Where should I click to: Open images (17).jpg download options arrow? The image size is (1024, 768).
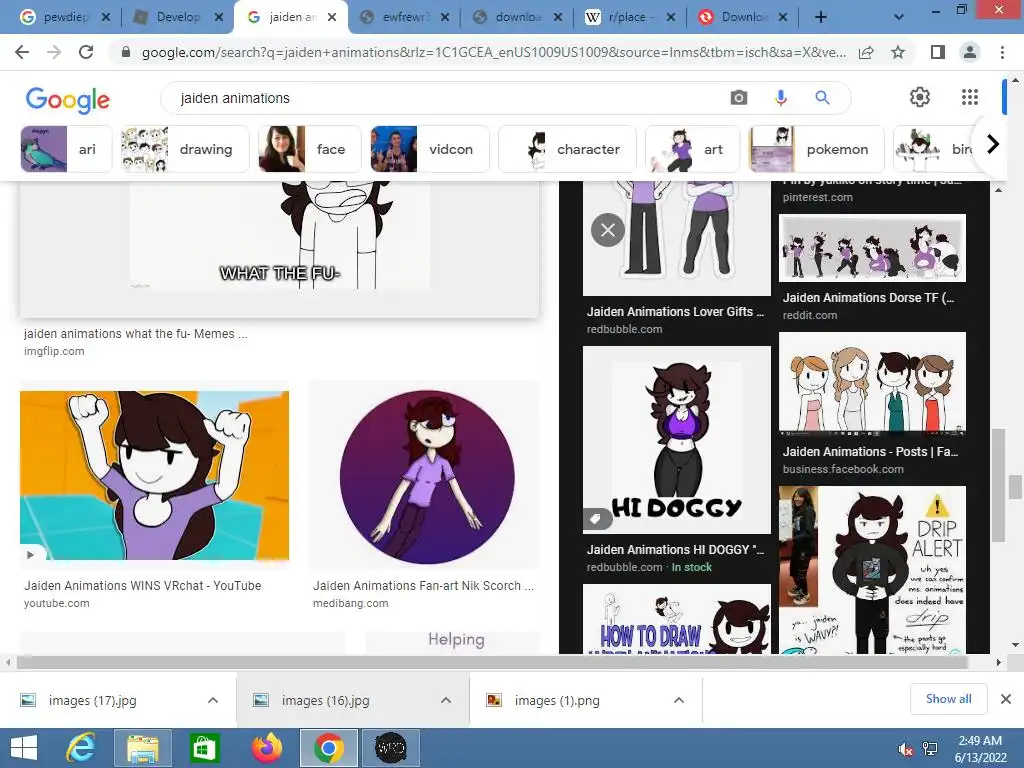point(213,700)
